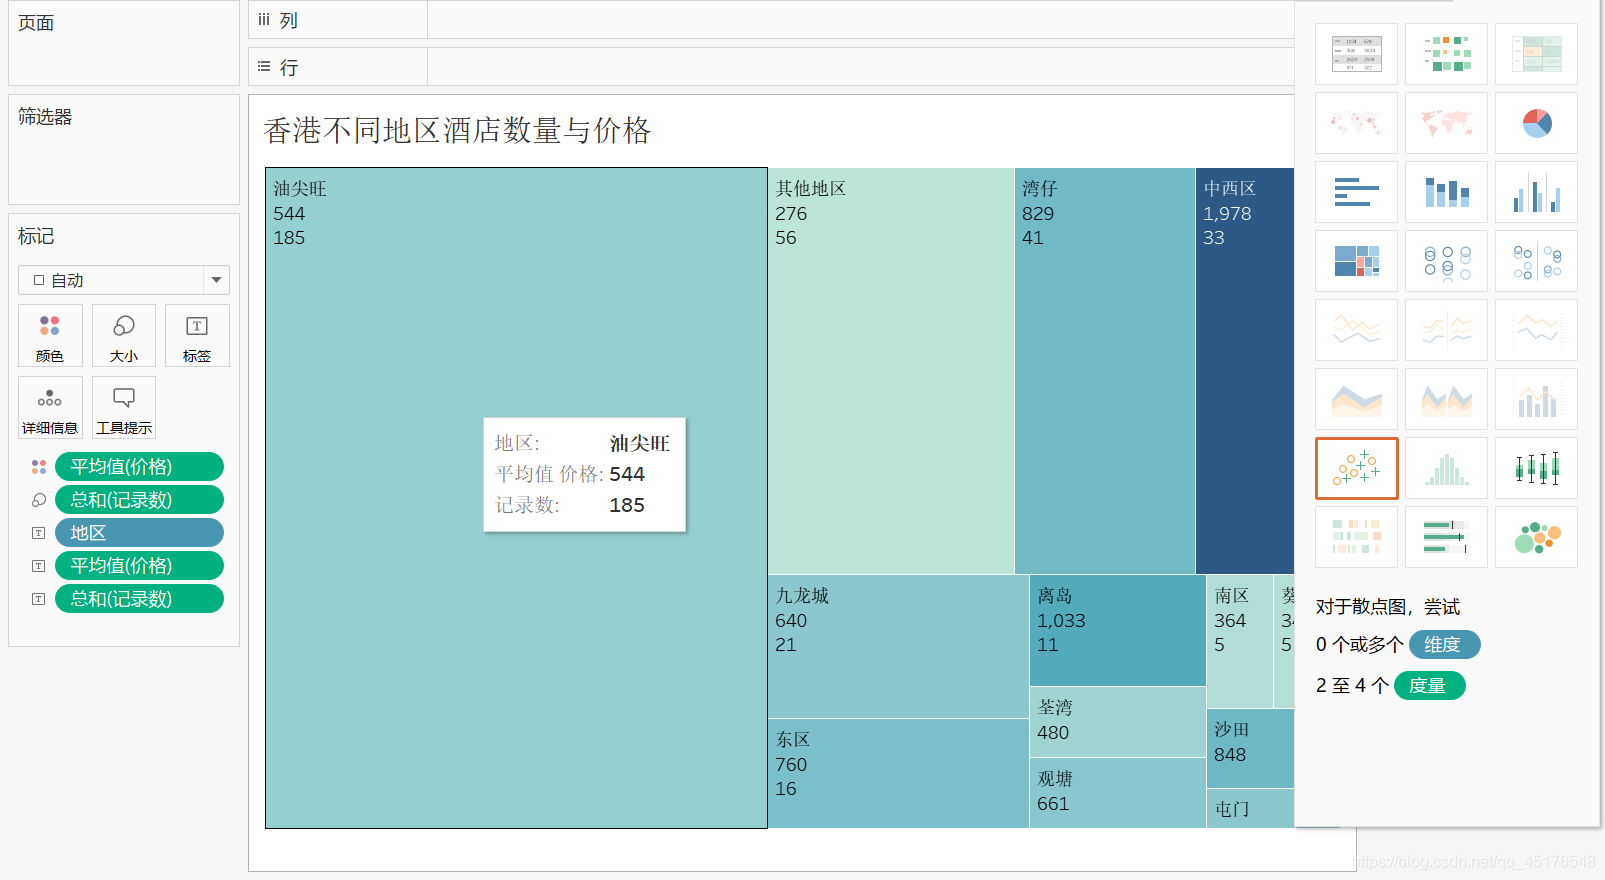The image size is (1605, 880).
Task: Select the heat map chart type
Action: pos(1446,54)
